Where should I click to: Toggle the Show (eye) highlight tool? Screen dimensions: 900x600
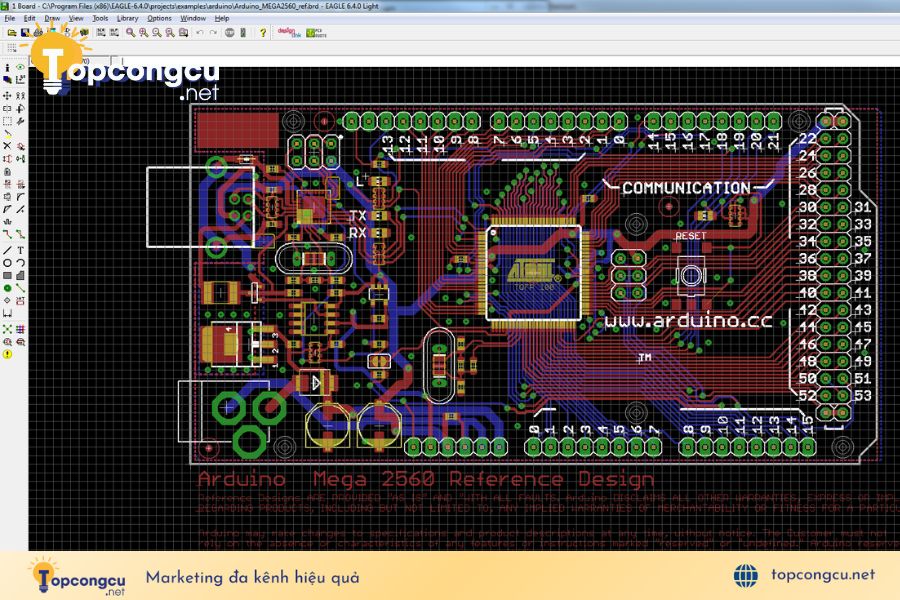point(20,68)
